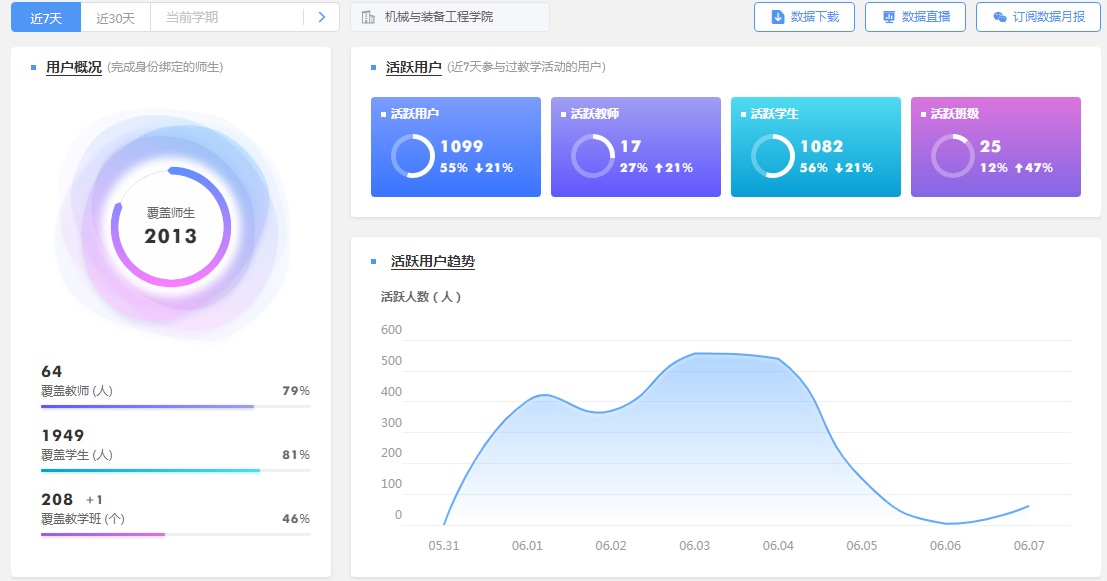Click the 06.03 date on the trend chart
This screenshot has height=581, width=1107.
694,546
